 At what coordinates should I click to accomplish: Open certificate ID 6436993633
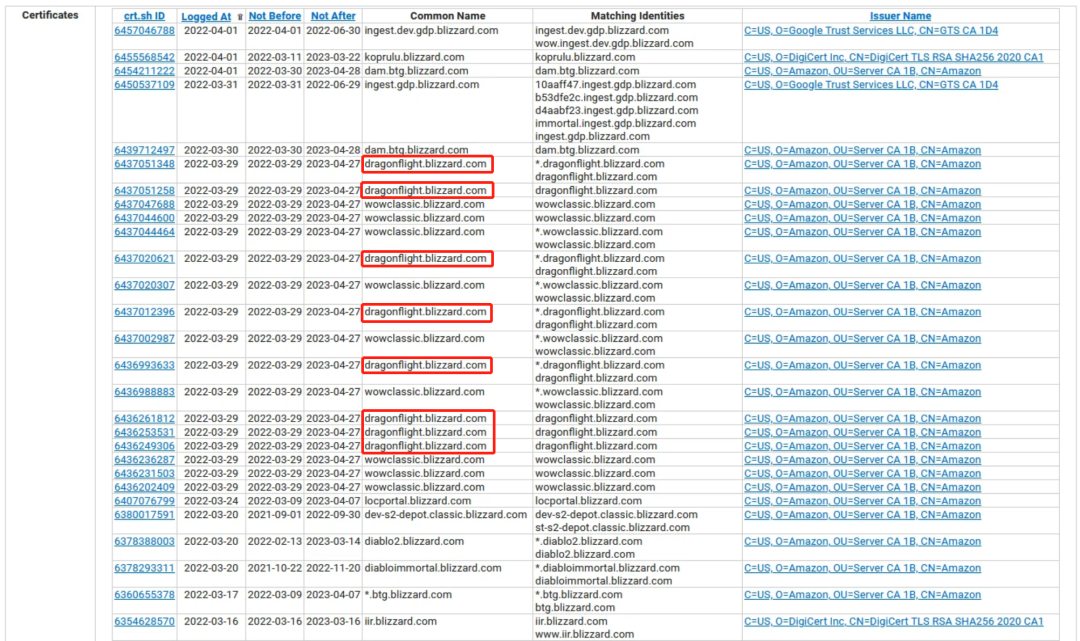pos(145,366)
